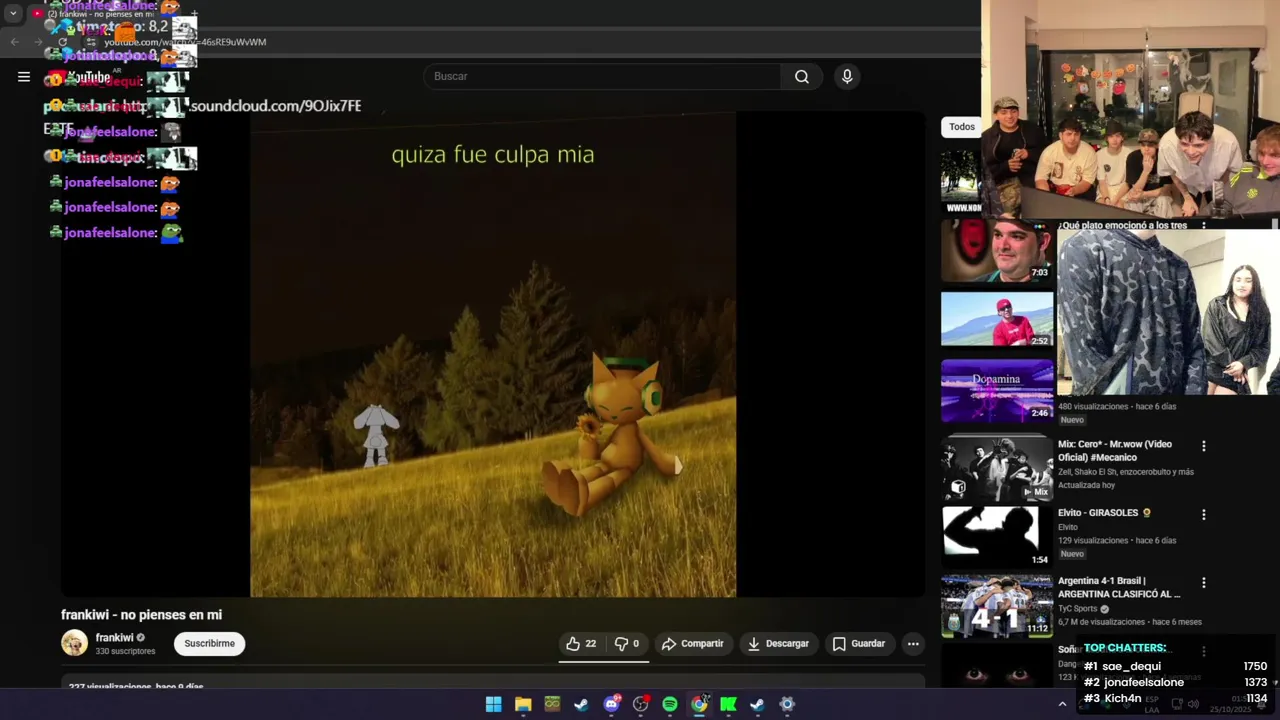Like the video with thumbs up

click(x=581, y=644)
